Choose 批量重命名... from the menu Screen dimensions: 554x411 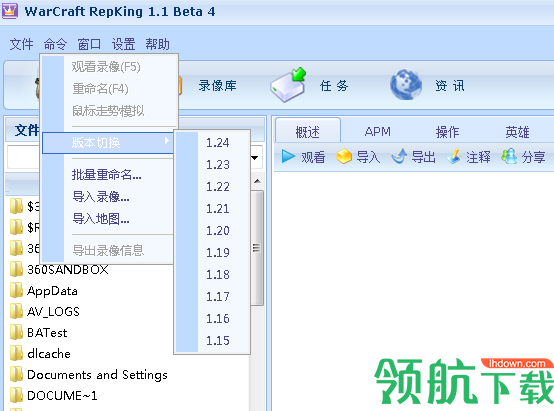[107, 175]
